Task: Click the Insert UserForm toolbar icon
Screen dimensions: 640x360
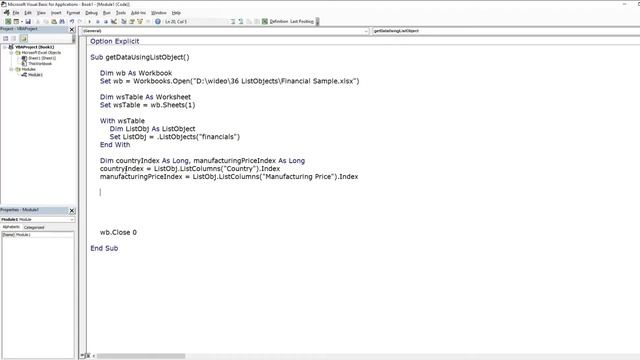Action: 16,21
